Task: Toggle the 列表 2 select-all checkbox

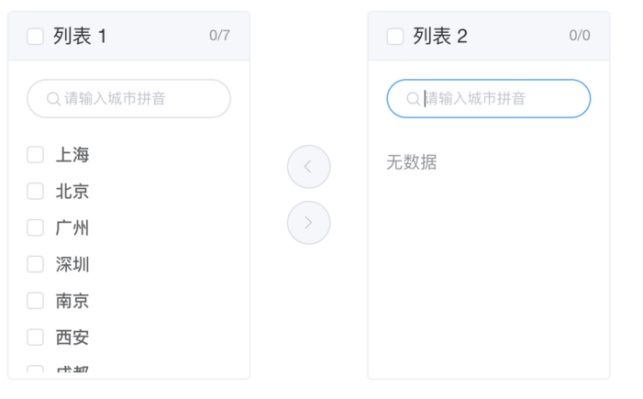Action: (395, 36)
